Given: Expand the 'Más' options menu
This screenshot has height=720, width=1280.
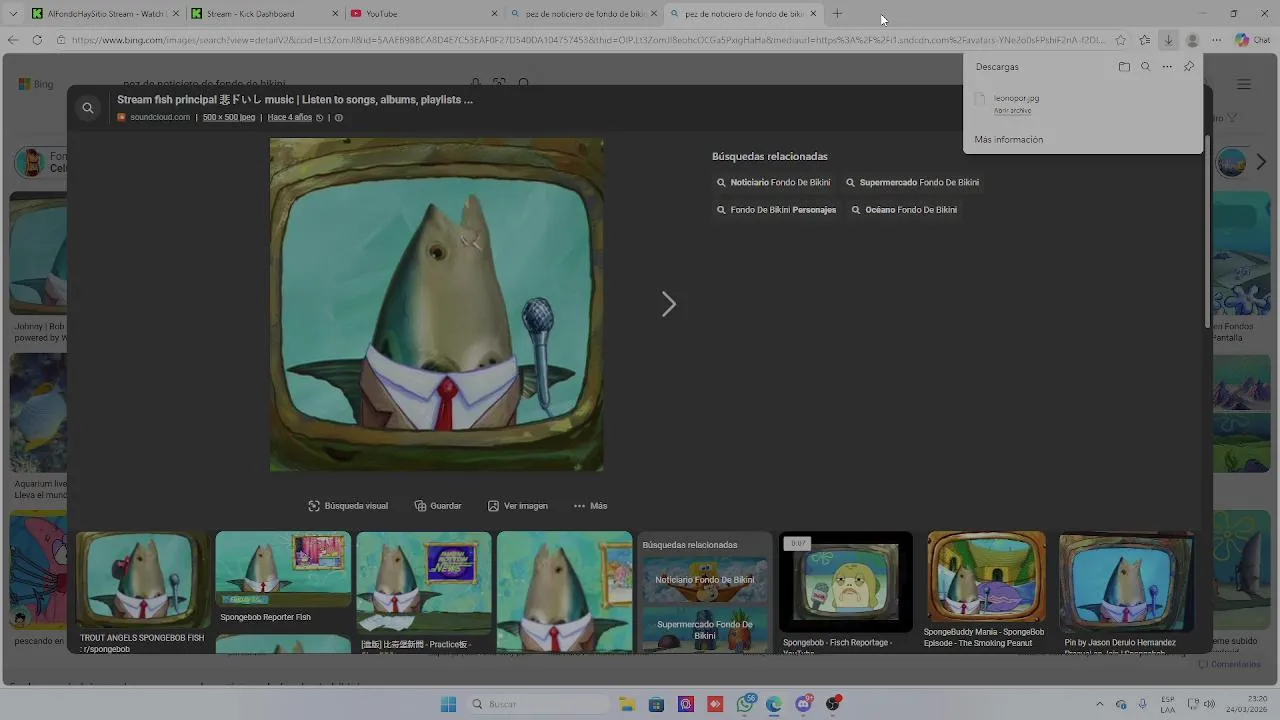Looking at the screenshot, I should click(x=591, y=506).
